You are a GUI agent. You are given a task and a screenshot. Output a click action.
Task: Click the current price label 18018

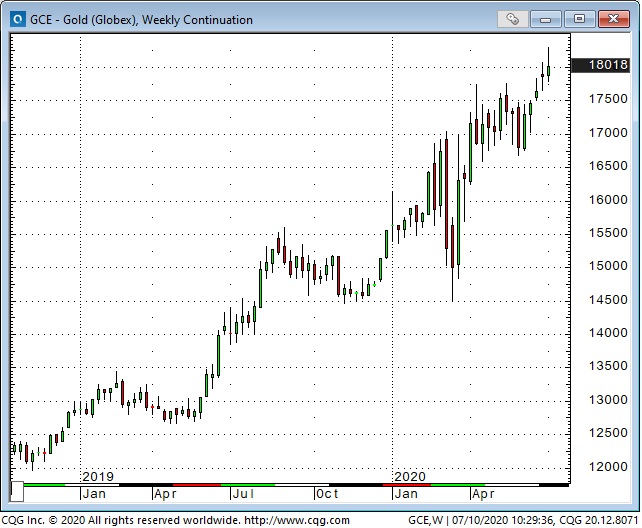(600, 65)
